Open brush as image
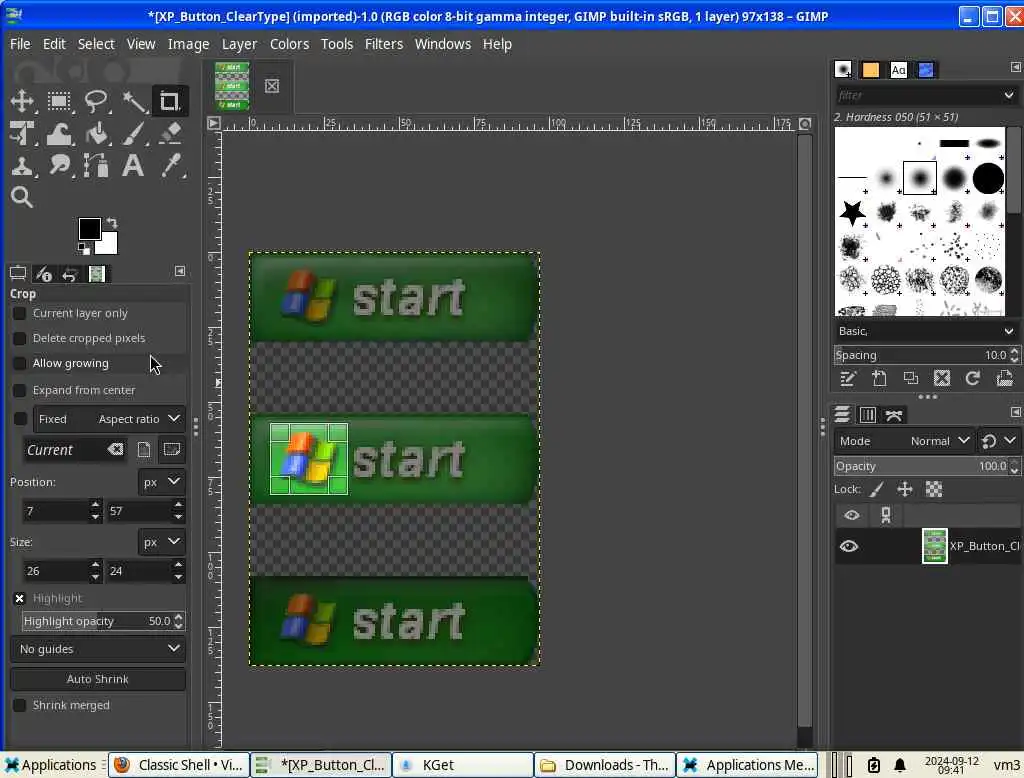1024x778 pixels. [x=1004, y=379]
